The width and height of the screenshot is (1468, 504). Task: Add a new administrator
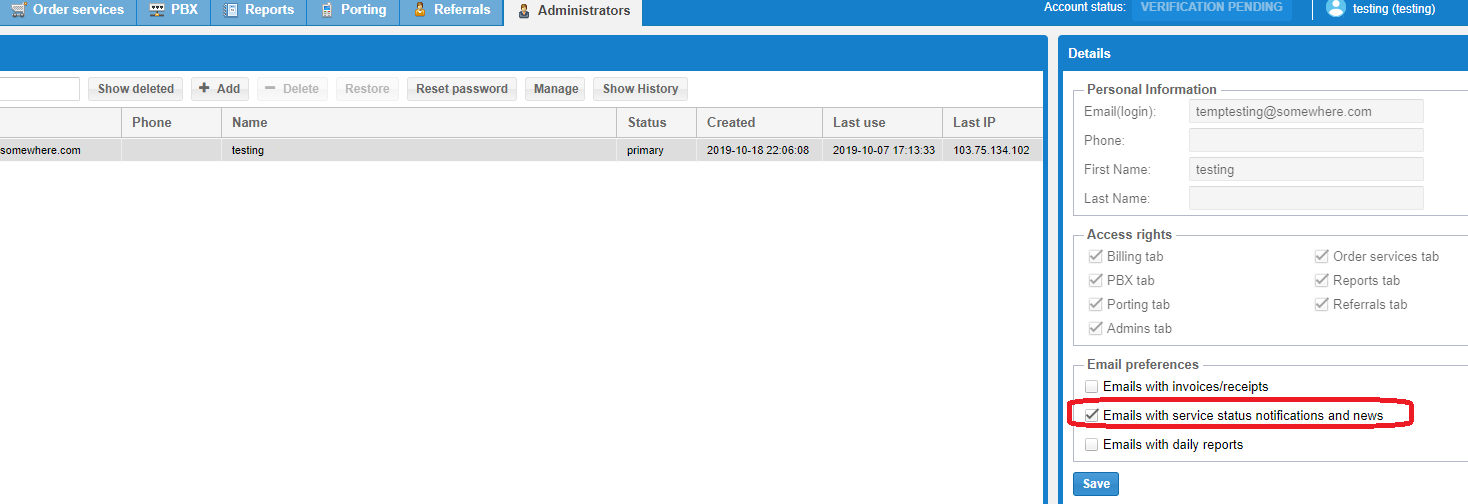pyautogui.click(x=219, y=89)
